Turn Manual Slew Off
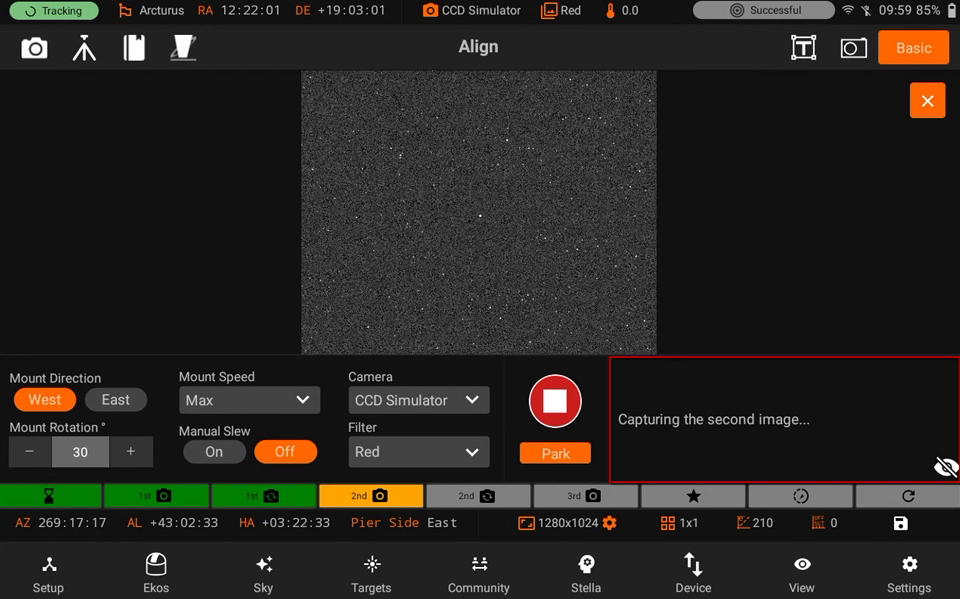Screen dimensions: 960x599 coord(285,452)
